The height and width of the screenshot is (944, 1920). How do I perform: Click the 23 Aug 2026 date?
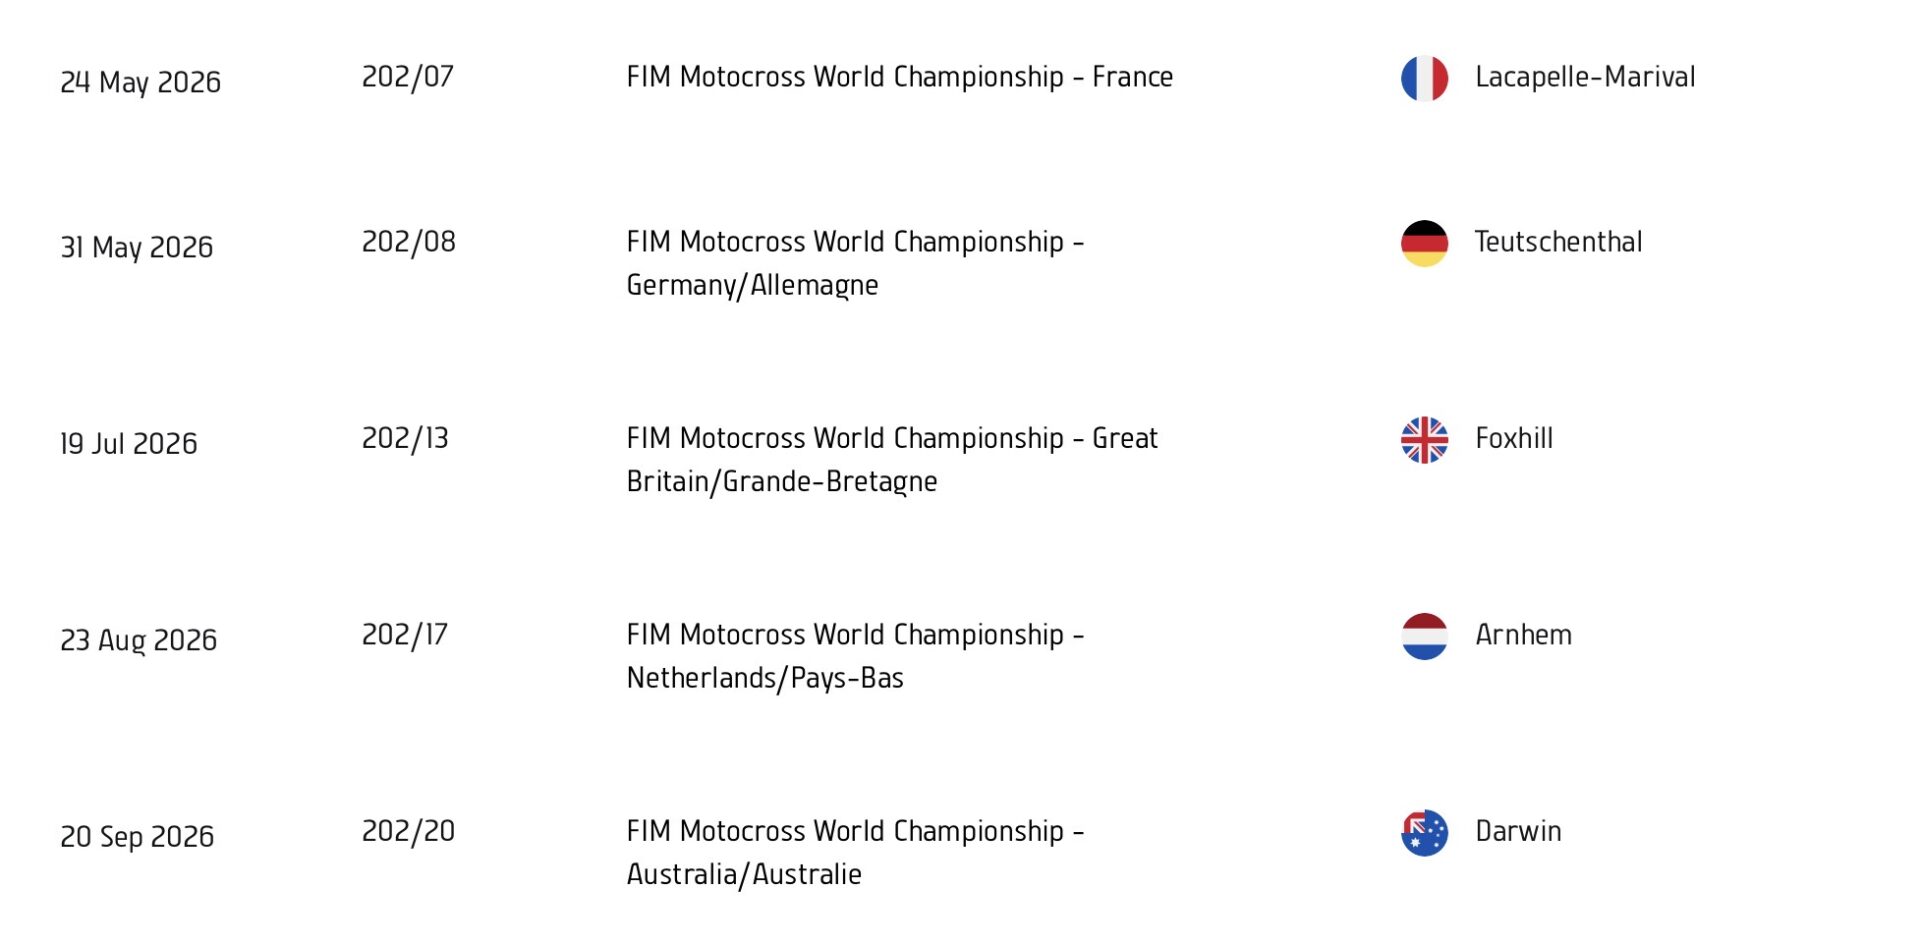[138, 640]
